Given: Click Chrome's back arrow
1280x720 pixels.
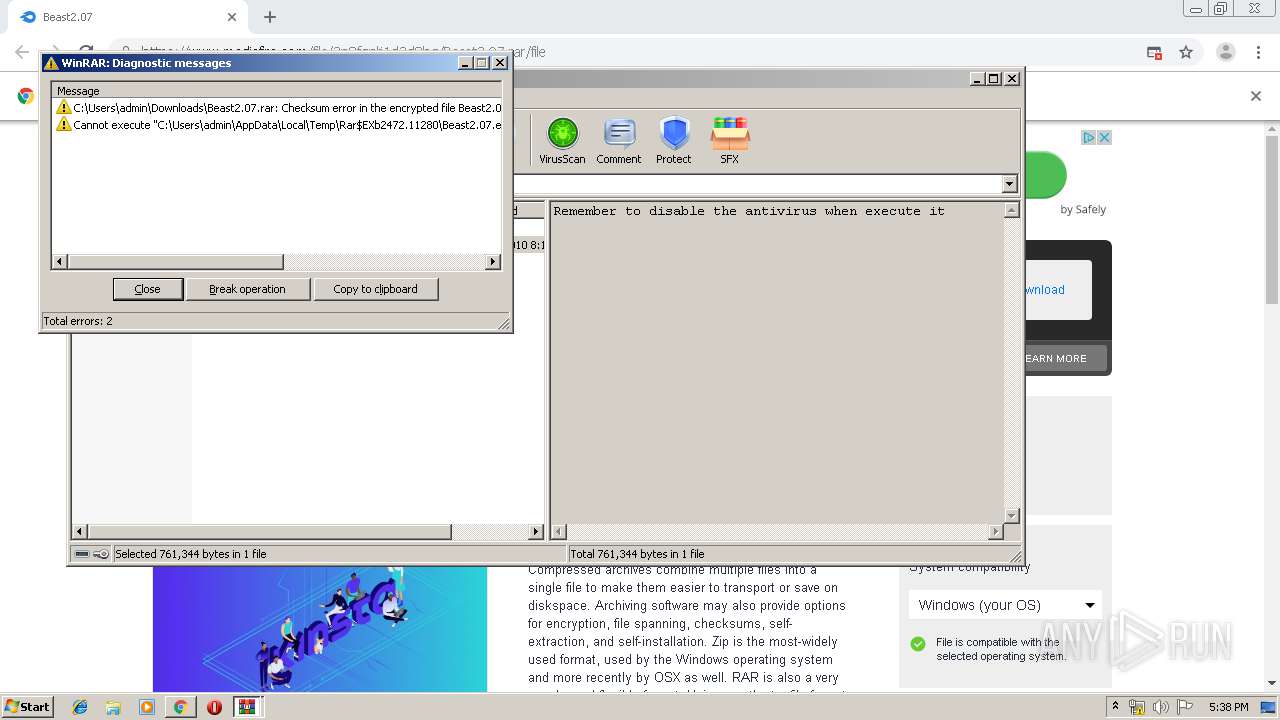Looking at the screenshot, I should tap(22, 52).
